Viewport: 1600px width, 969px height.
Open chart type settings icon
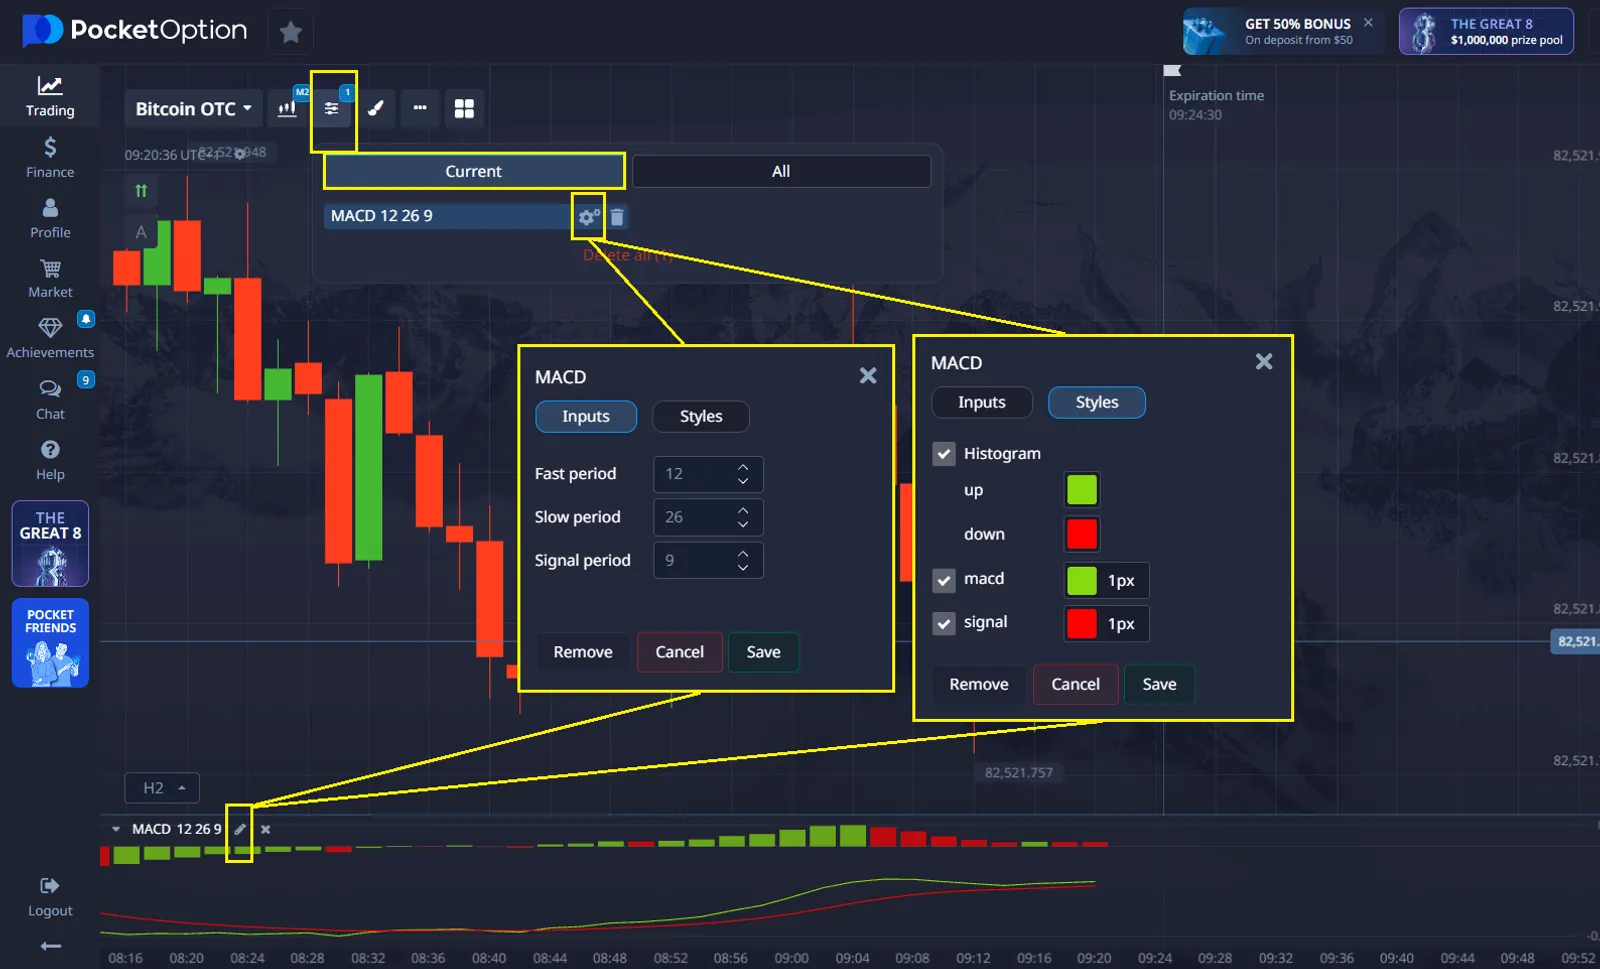pyautogui.click(x=287, y=108)
